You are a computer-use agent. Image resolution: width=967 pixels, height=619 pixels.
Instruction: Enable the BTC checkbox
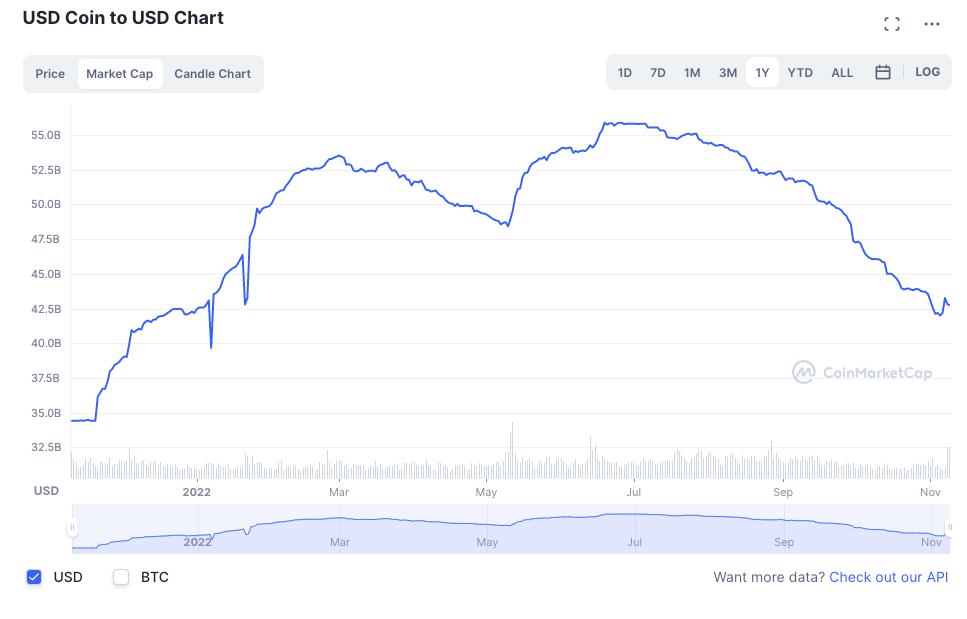tap(122, 577)
